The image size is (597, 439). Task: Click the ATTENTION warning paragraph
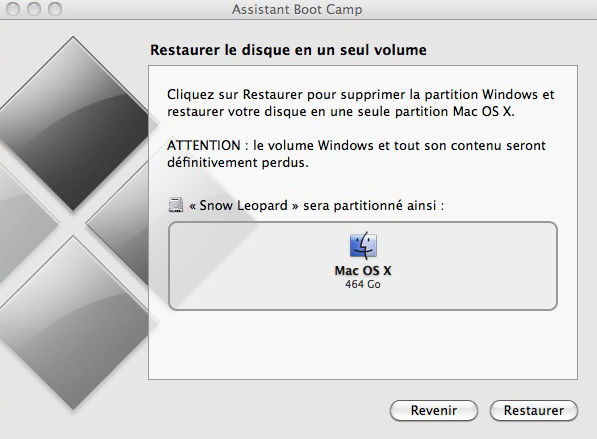356,154
